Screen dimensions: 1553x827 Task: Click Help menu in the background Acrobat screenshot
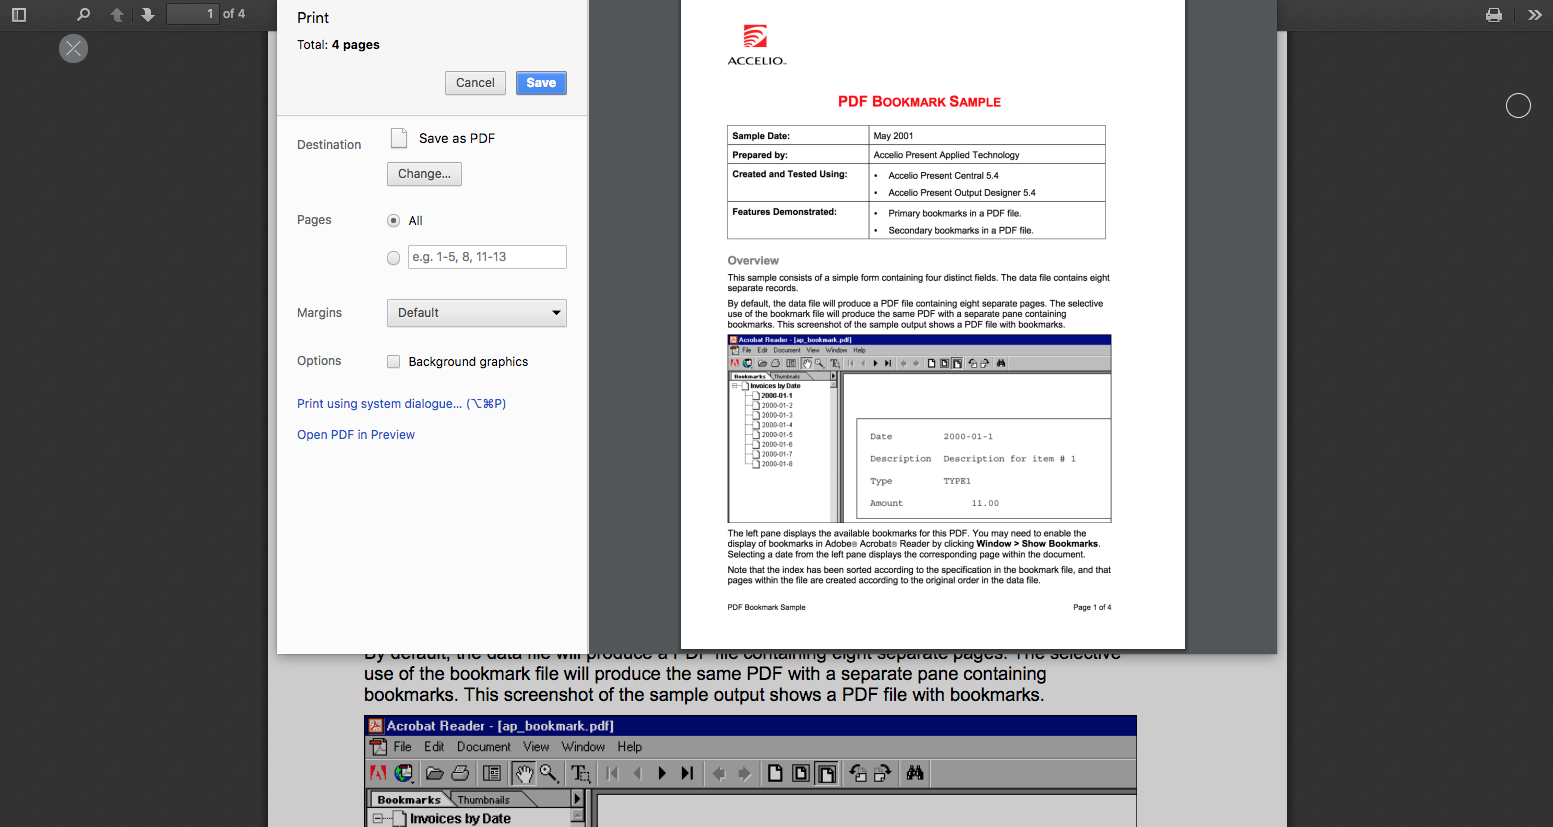(629, 747)
